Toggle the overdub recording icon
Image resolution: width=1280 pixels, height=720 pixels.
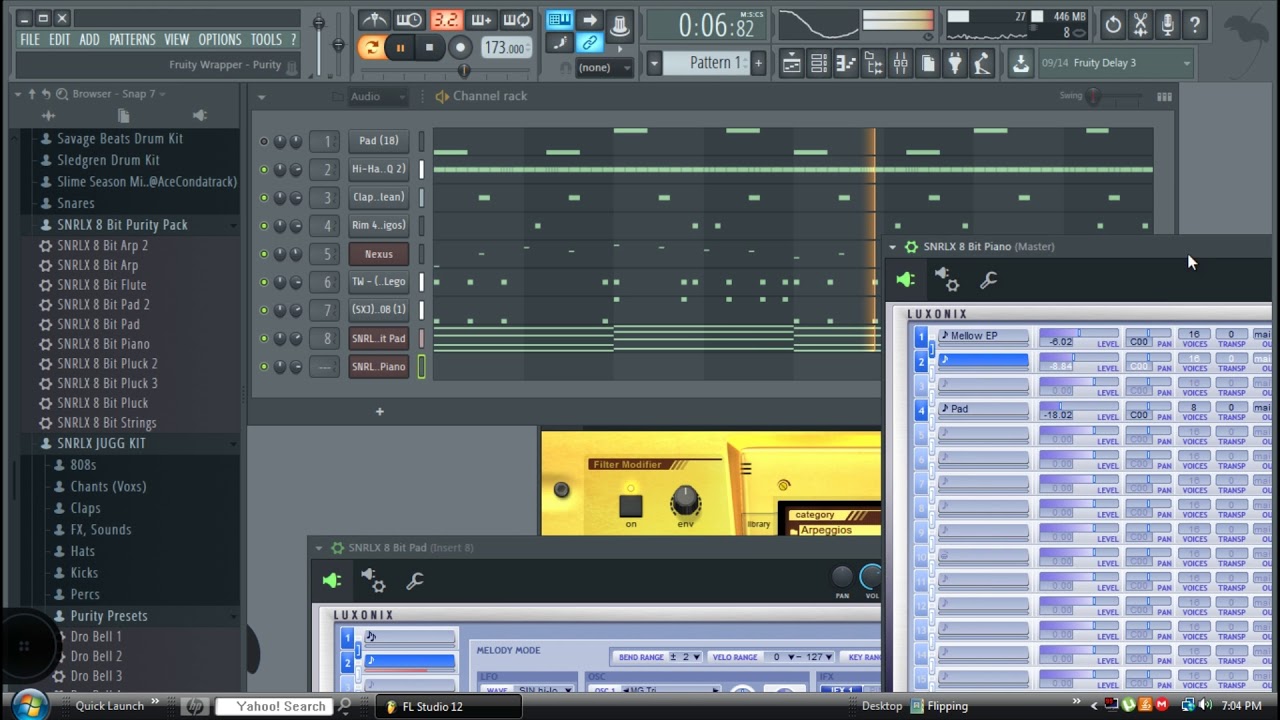click(x=481, y=20)
